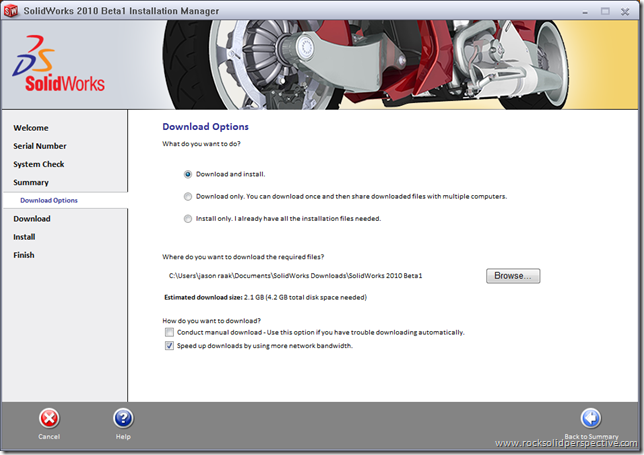Click the download folder path text
644x455 pixels.
pyautogui.click(x=295, y=276)
